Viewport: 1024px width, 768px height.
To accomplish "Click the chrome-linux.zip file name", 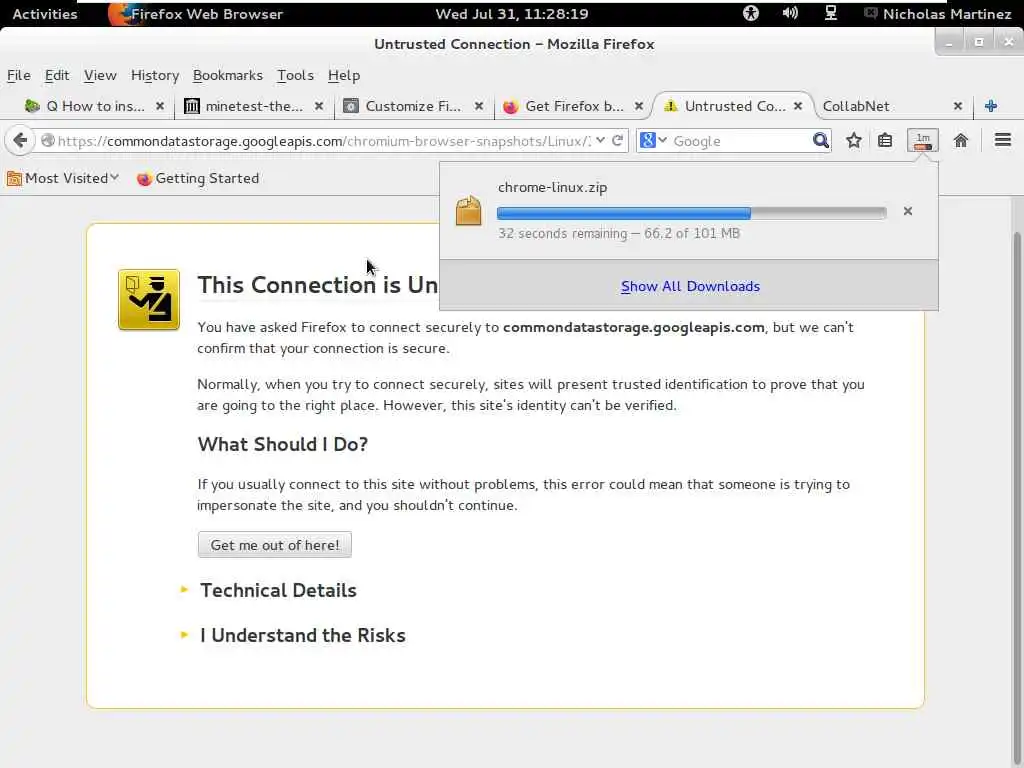I will click(552, 187).
